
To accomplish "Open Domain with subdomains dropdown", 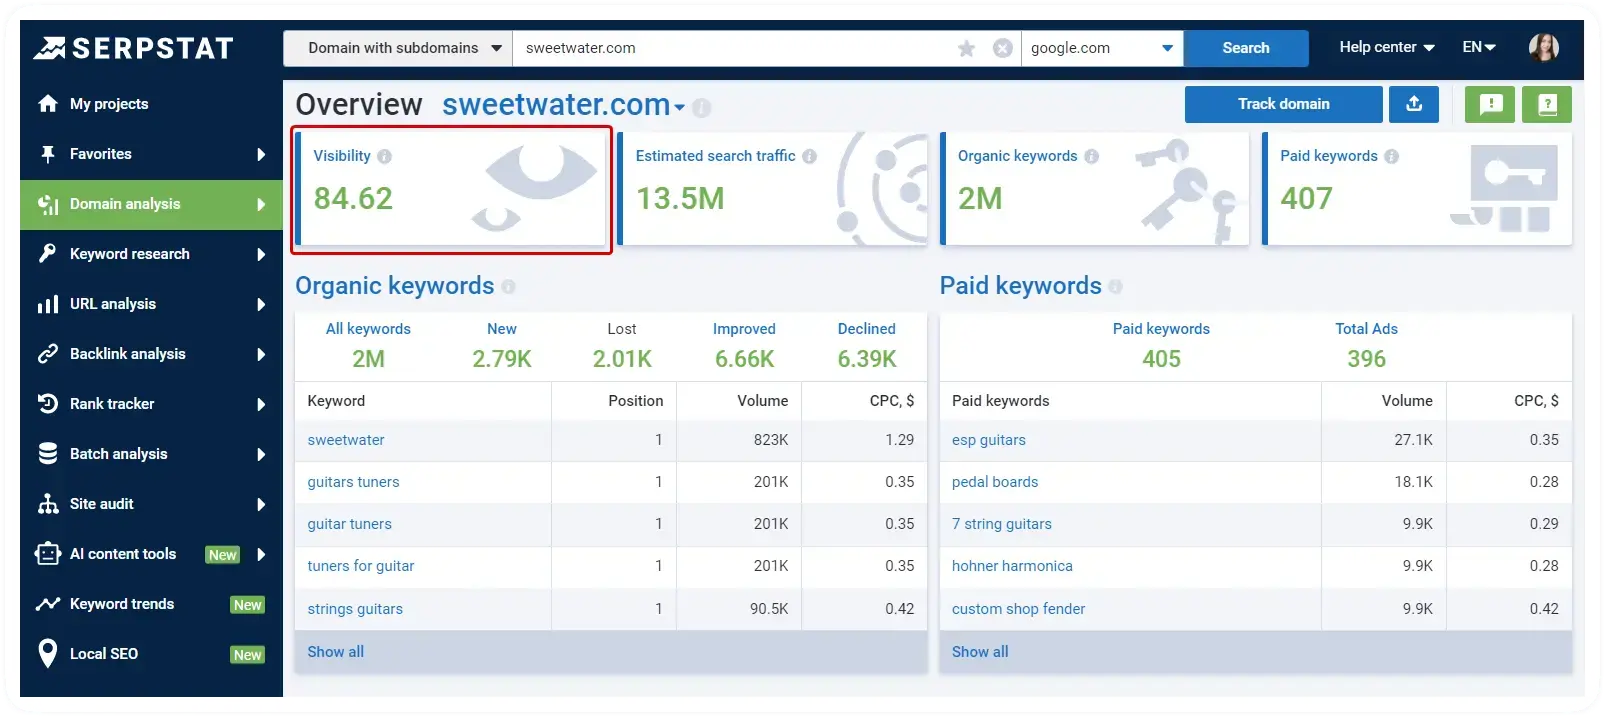I will [398, 48].
